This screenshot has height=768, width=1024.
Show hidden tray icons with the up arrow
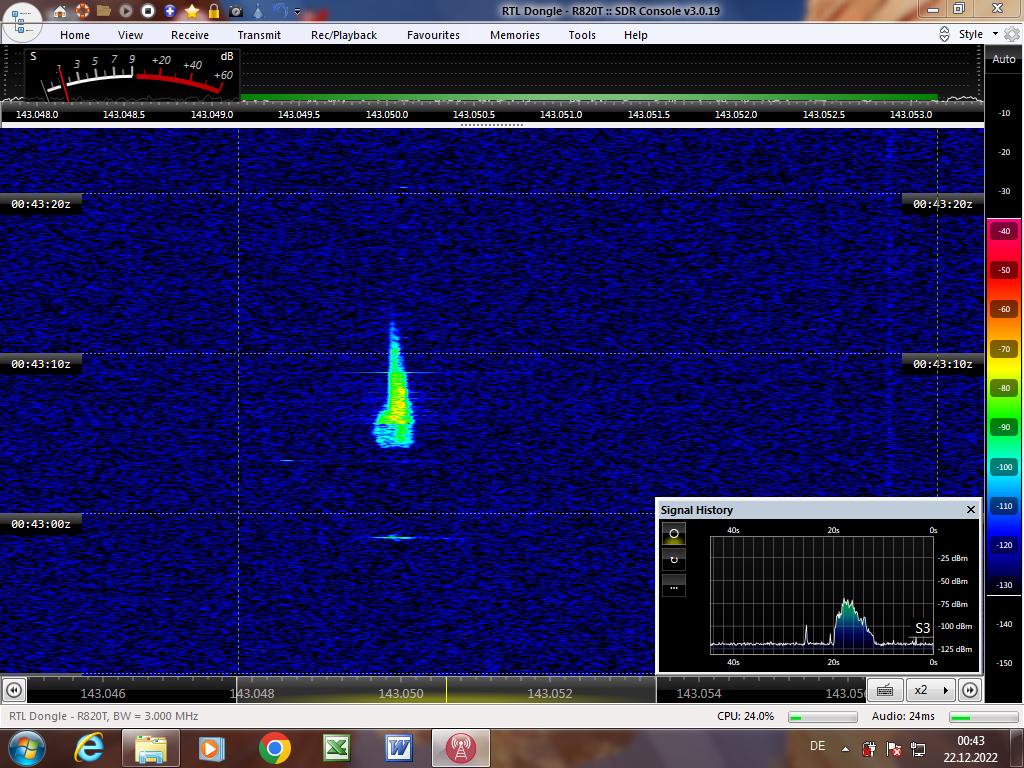845,749
